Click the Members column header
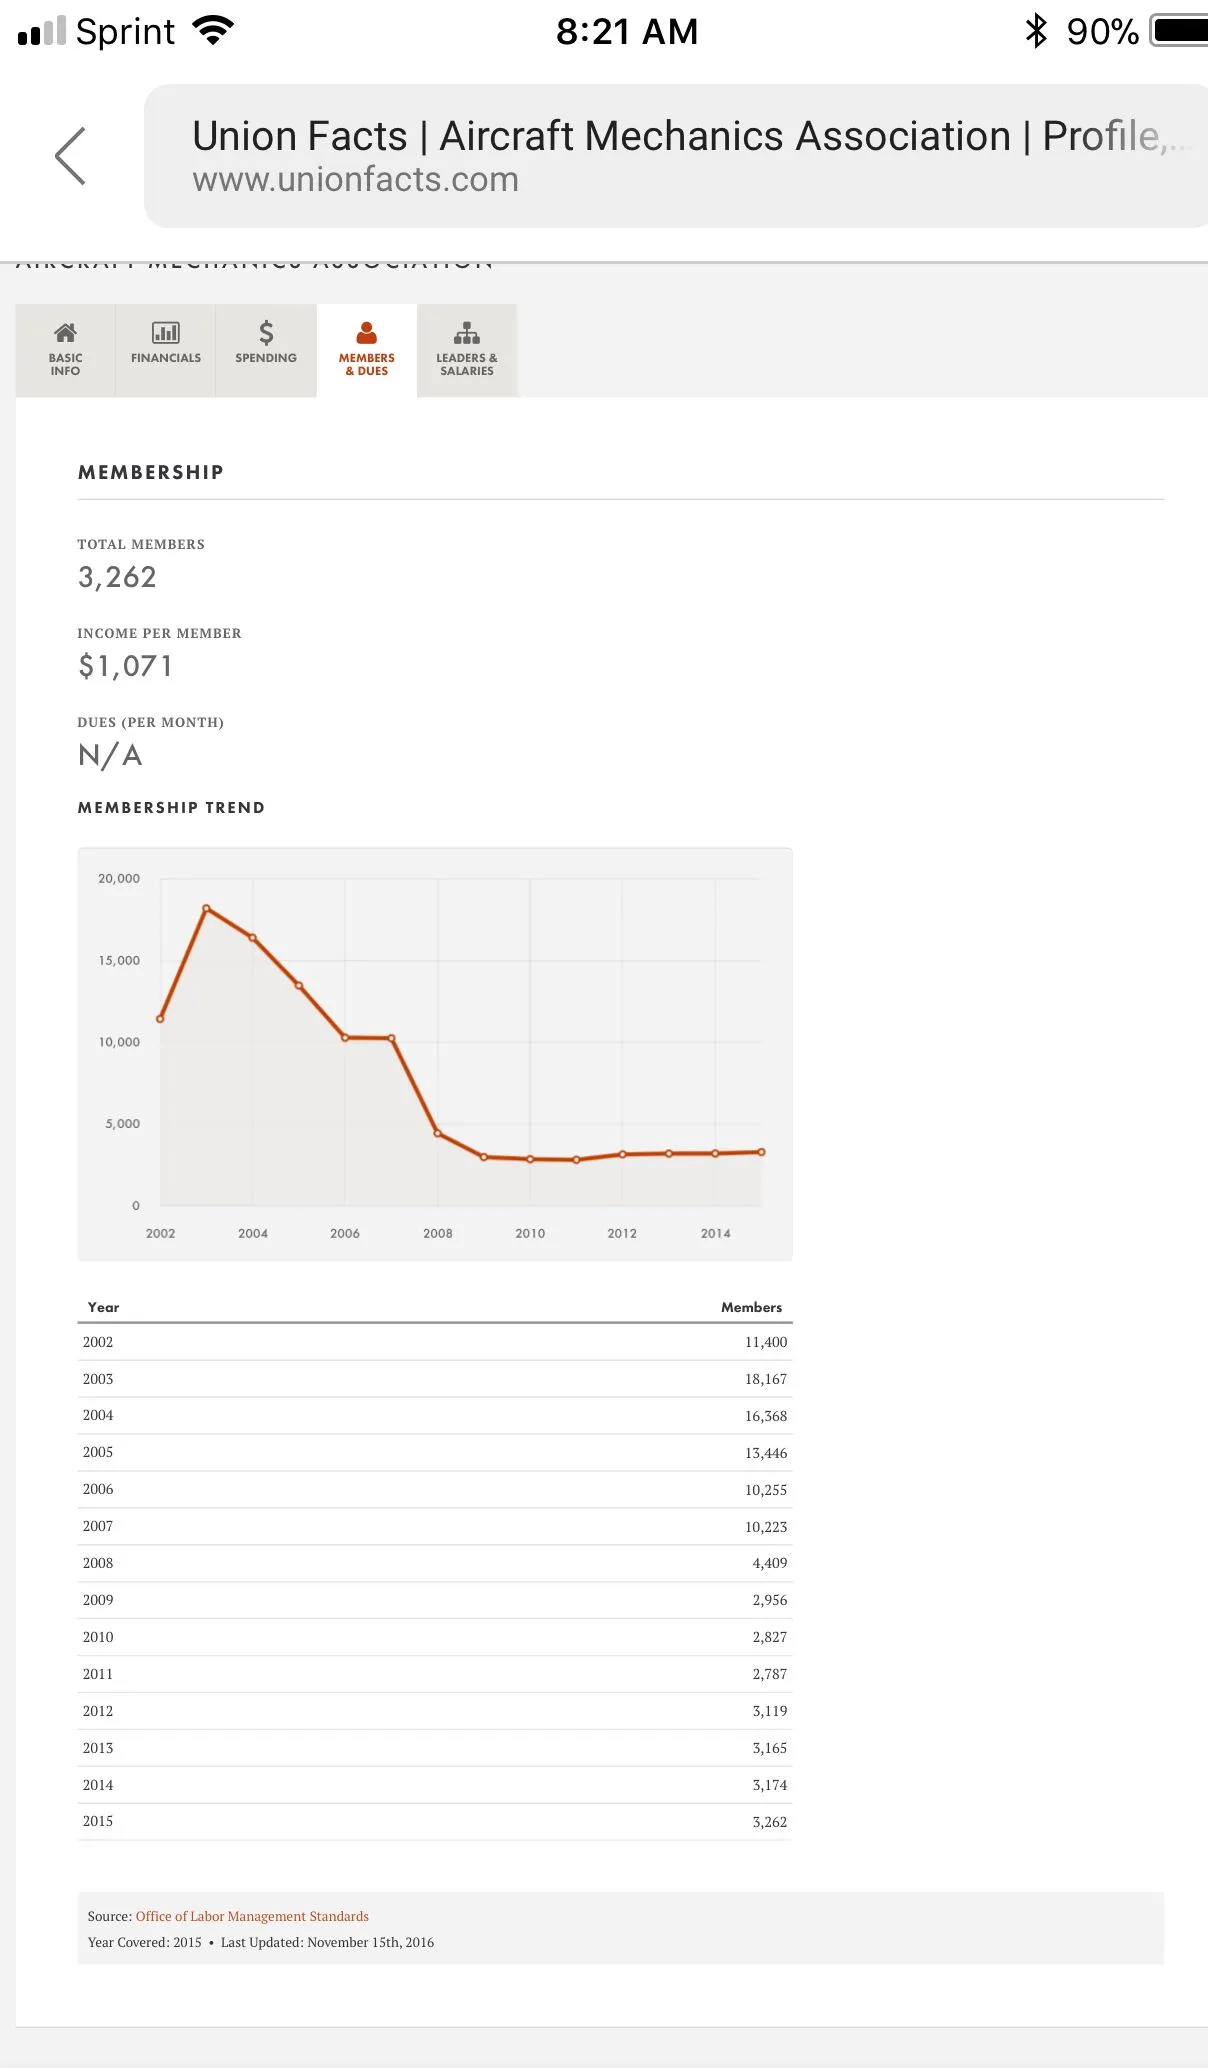The image size is (1208, 2068). click(x=751, y=1307)
